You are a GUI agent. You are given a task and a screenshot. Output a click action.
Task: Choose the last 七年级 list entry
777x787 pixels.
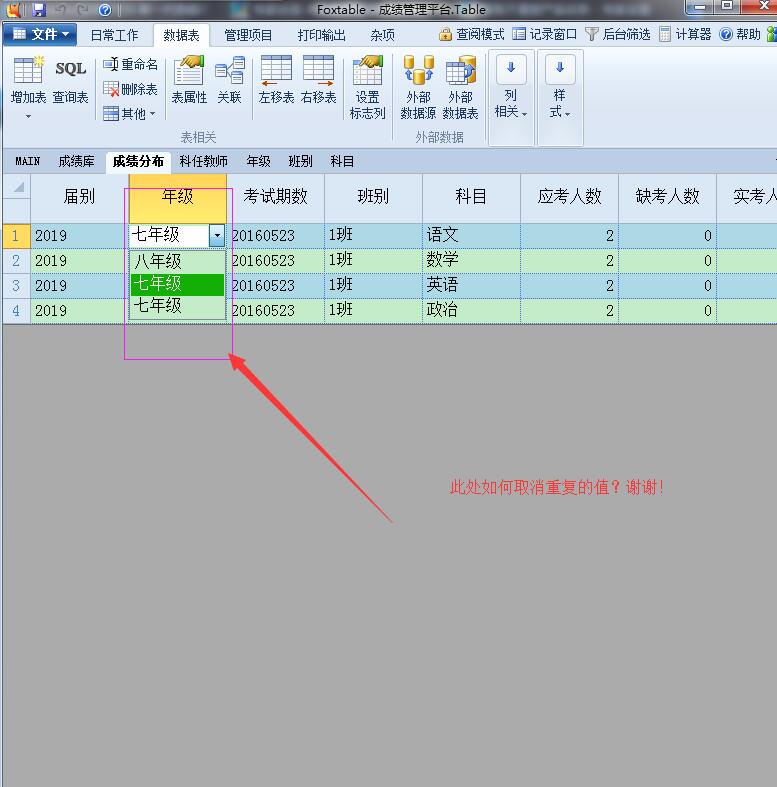click(x=178, y=306)
